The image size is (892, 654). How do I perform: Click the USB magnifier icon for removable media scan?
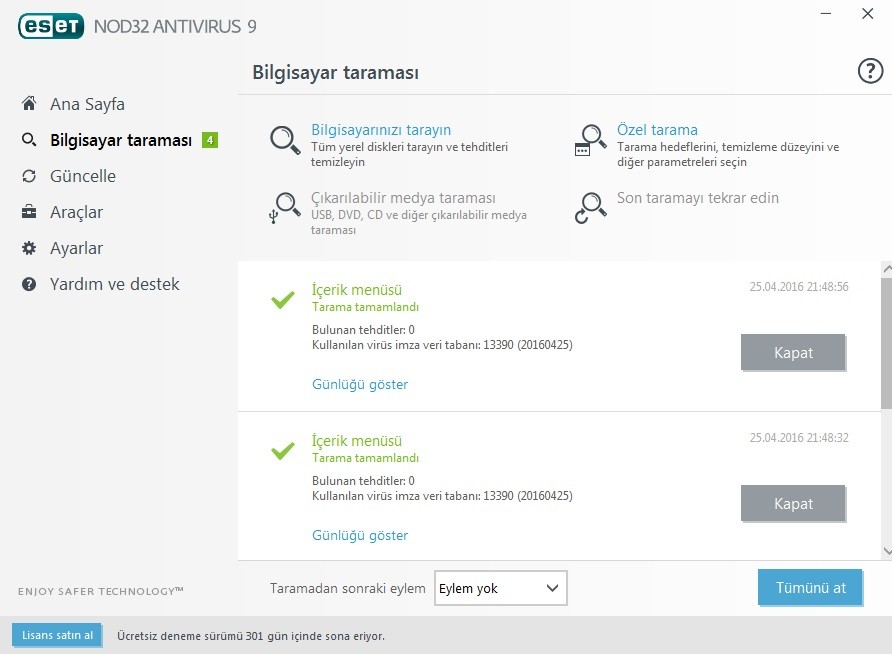click(x=284, y=208)
